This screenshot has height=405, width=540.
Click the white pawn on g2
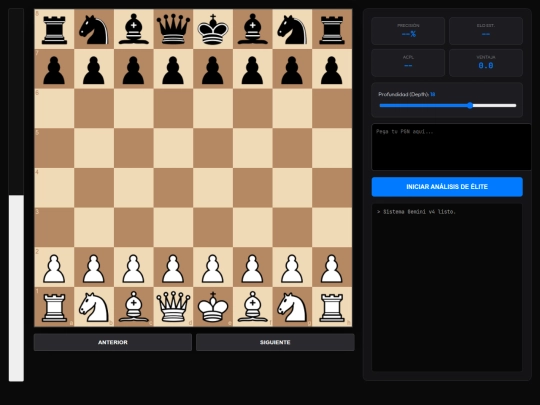292,268
